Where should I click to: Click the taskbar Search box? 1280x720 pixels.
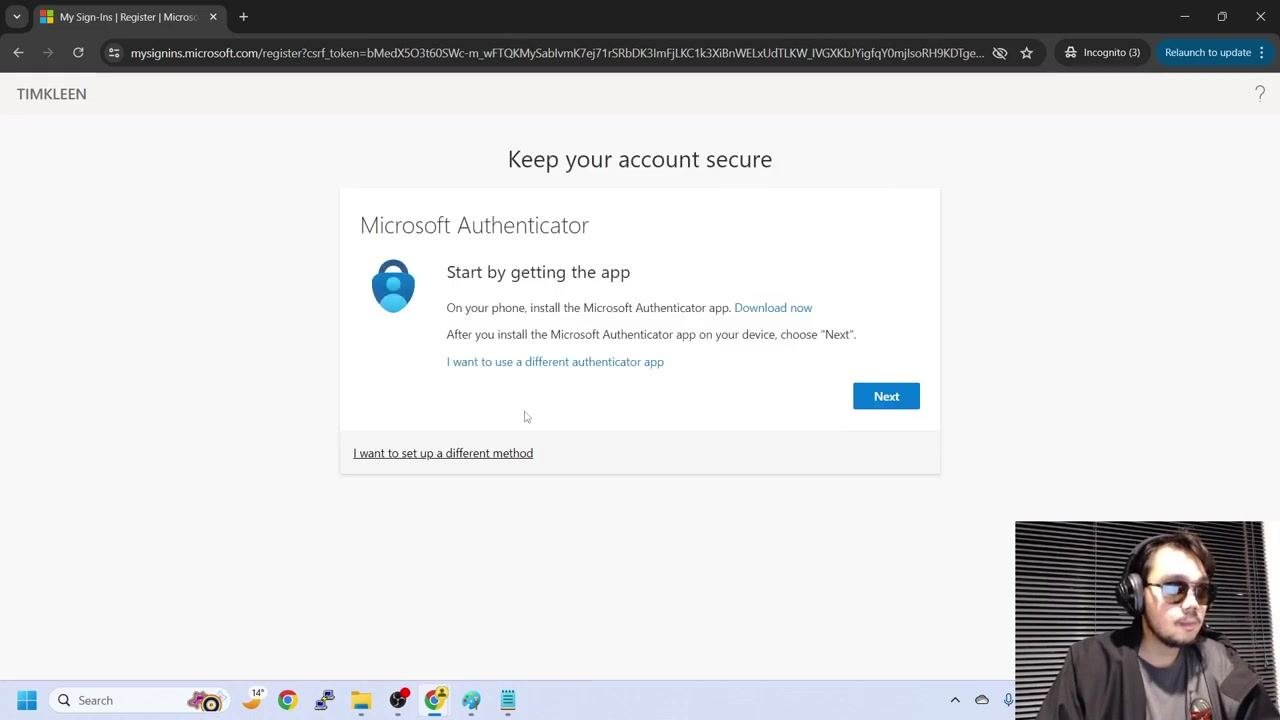tap(137, 700)
